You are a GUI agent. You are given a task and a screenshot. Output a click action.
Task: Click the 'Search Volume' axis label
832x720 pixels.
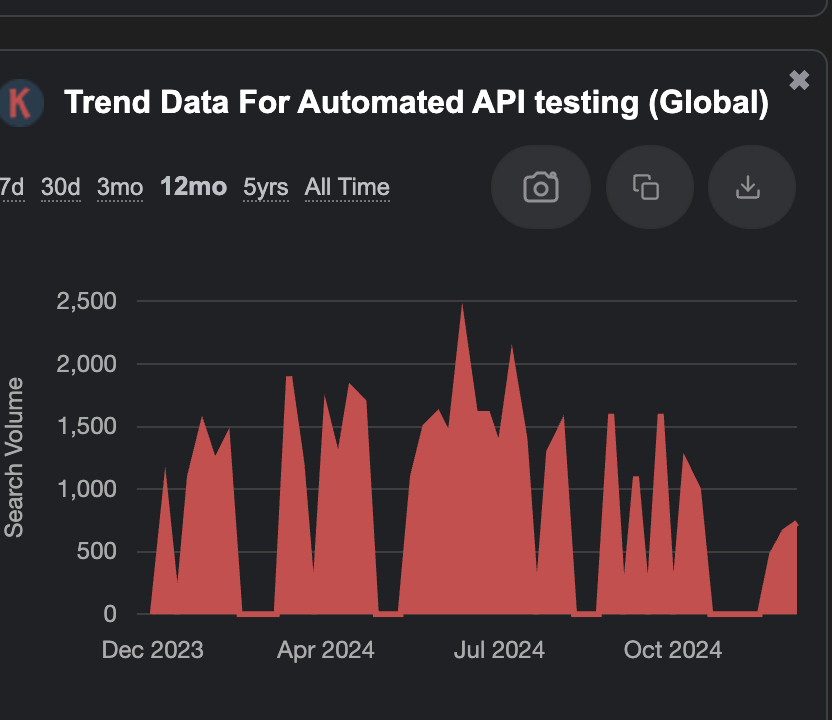14,457
